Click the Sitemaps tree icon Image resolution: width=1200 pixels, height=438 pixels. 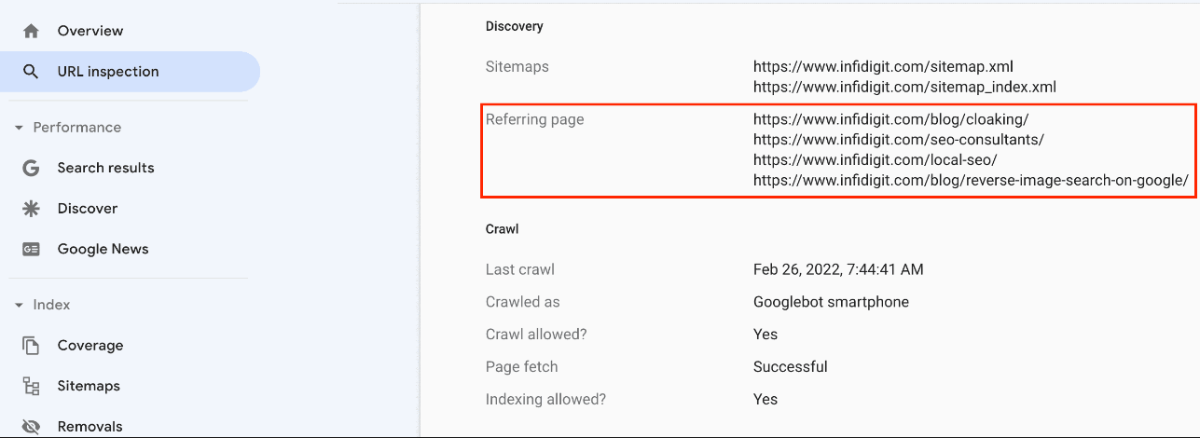tap(31, 386)
